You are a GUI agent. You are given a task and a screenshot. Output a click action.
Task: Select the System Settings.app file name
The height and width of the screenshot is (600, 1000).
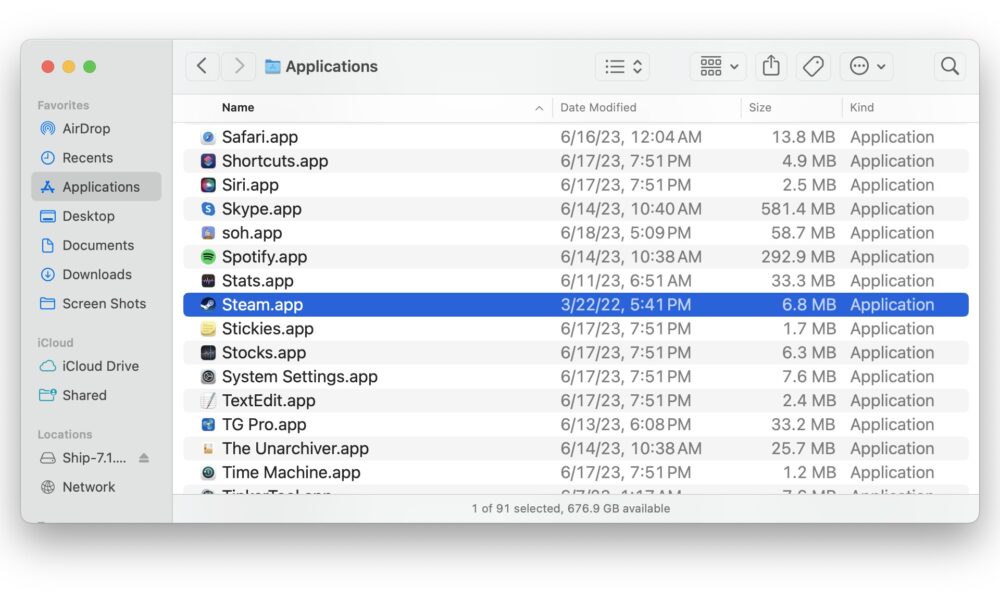(300, 377)
